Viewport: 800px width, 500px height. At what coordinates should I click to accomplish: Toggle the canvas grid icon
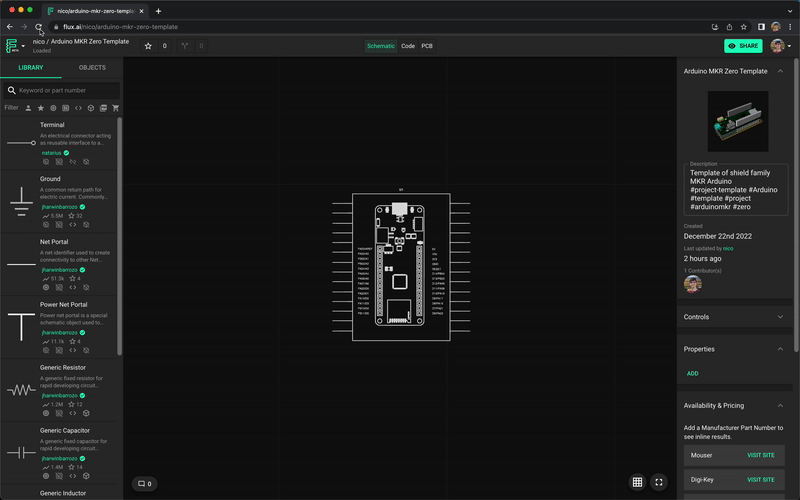pos(637,482)
